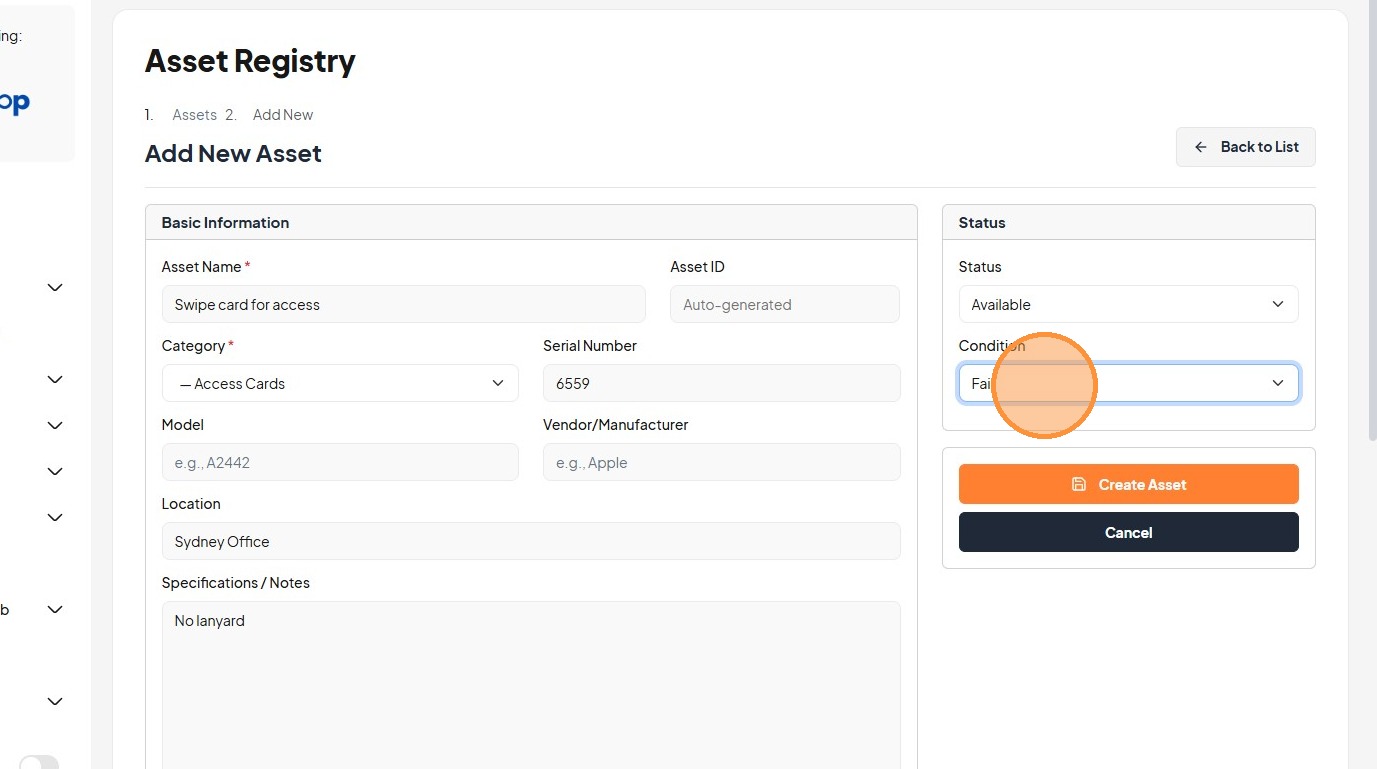The width and height of the screenshot is (1377, 769).
Task: Click into the Serial Number field
Action: tap(721, 383)
